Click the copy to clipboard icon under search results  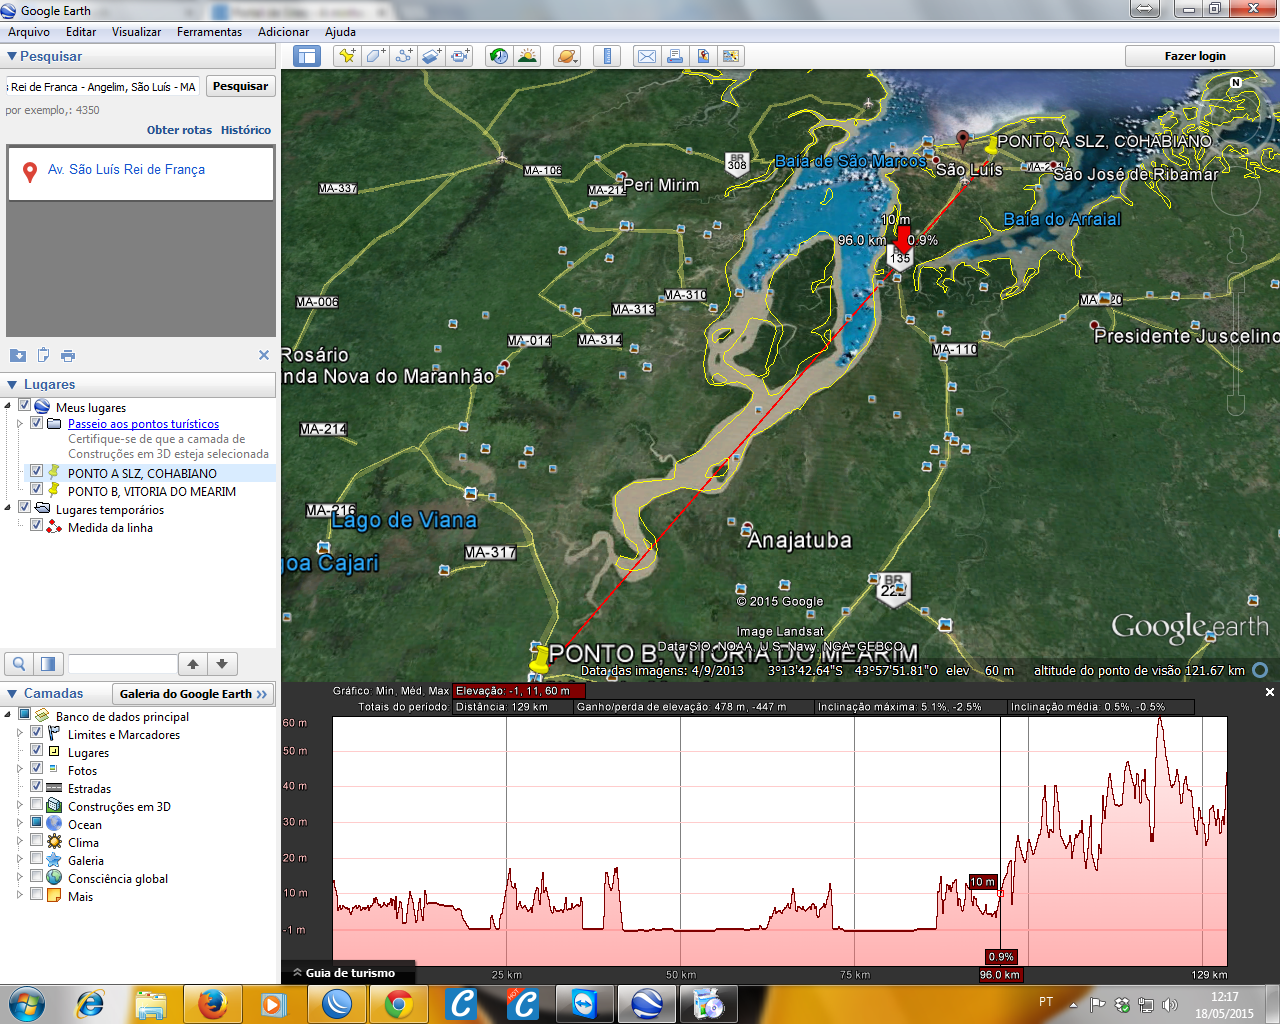43,355
